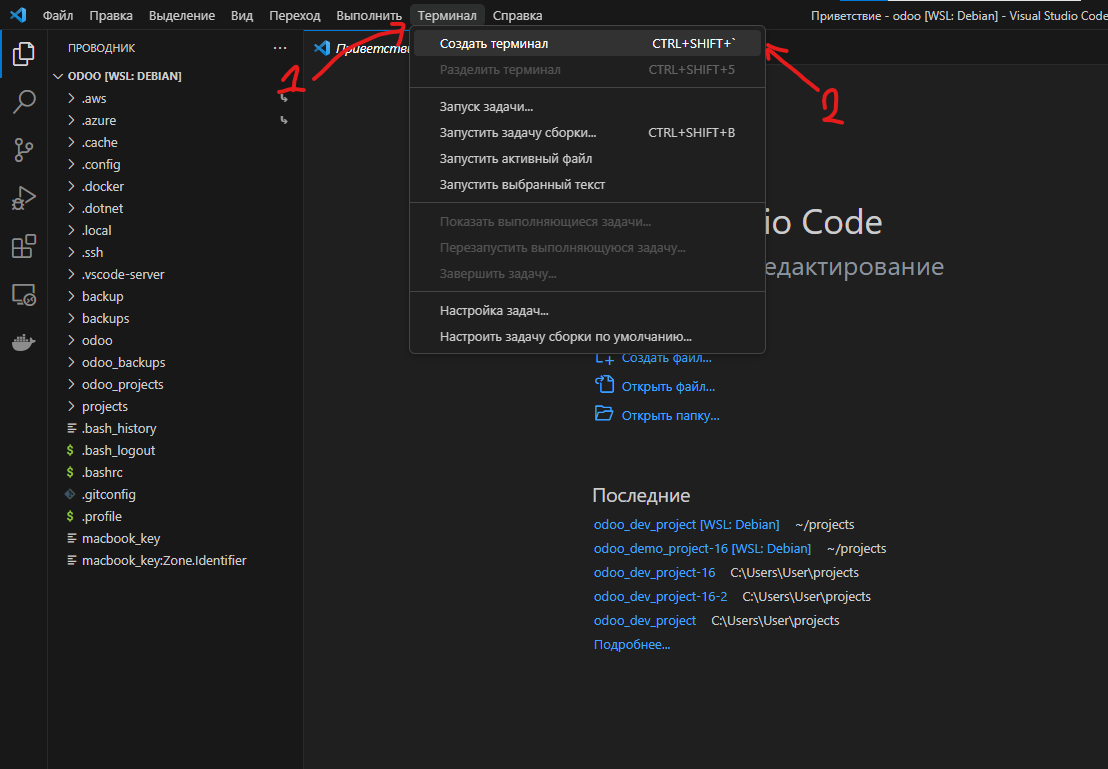Open recent odoo_dev_project in C:\Users\User\projects
The width and height of the screenshot is (1108, 769).
(644, 621)
